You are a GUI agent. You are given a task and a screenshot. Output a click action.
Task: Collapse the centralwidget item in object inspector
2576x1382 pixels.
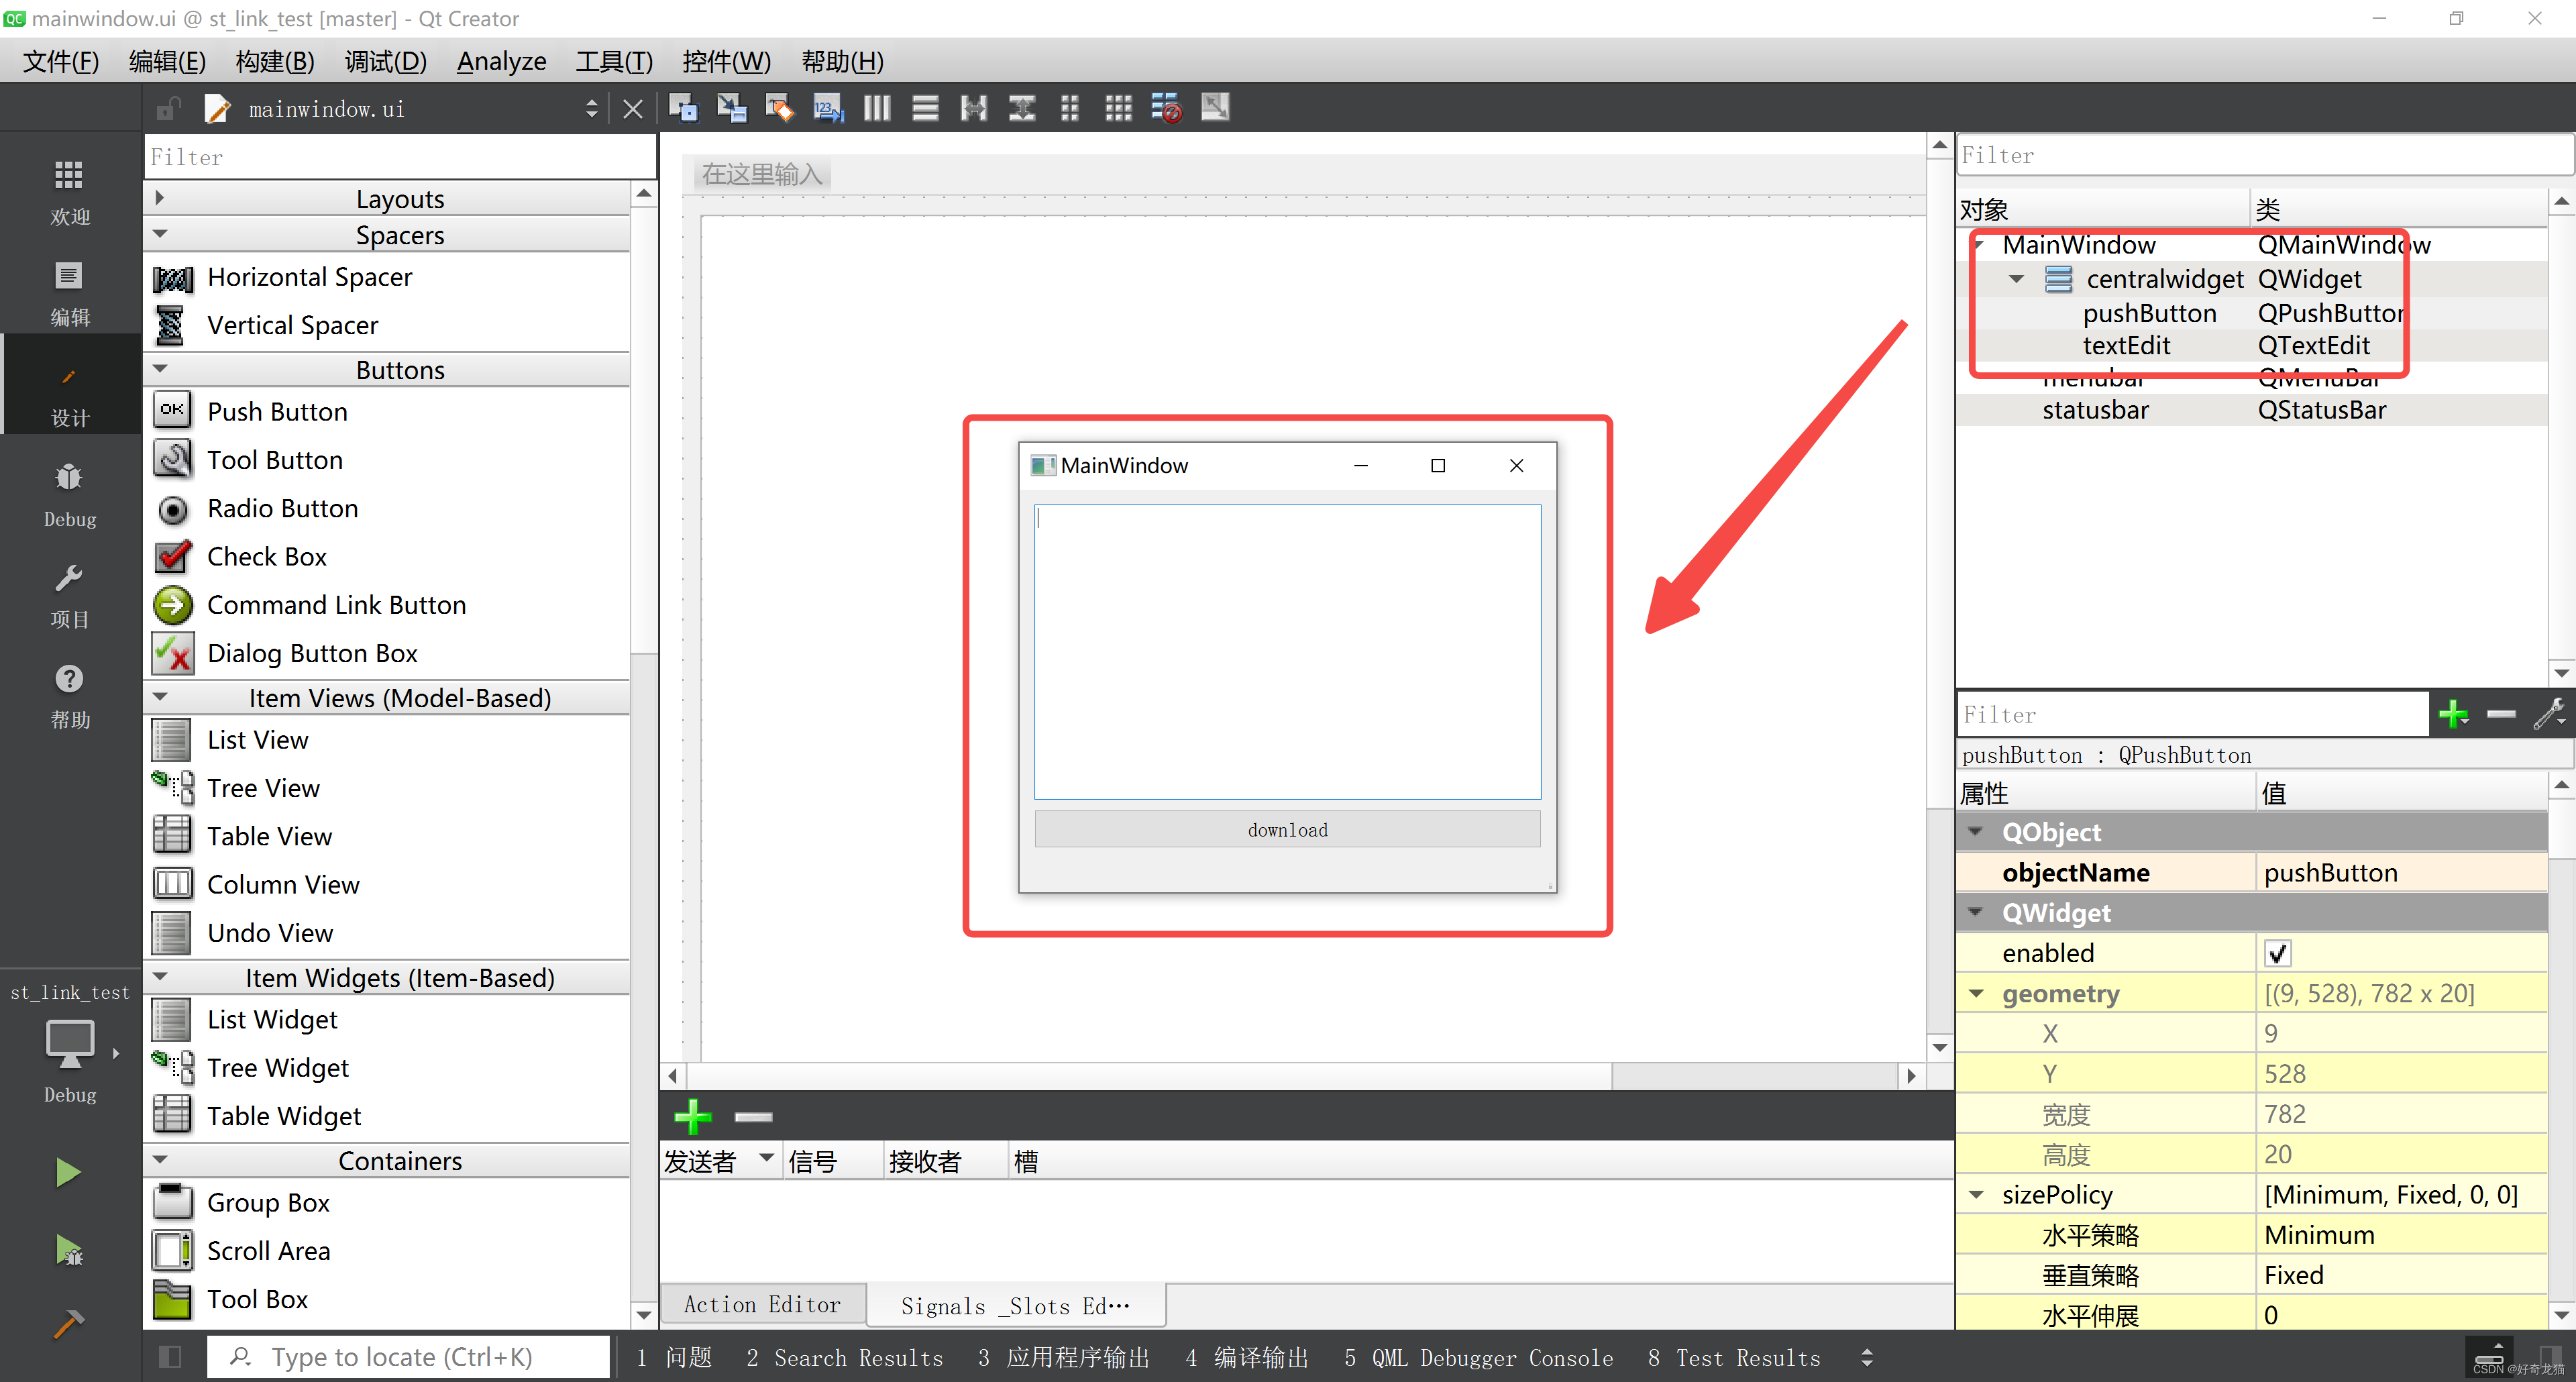click(2016, 279)
